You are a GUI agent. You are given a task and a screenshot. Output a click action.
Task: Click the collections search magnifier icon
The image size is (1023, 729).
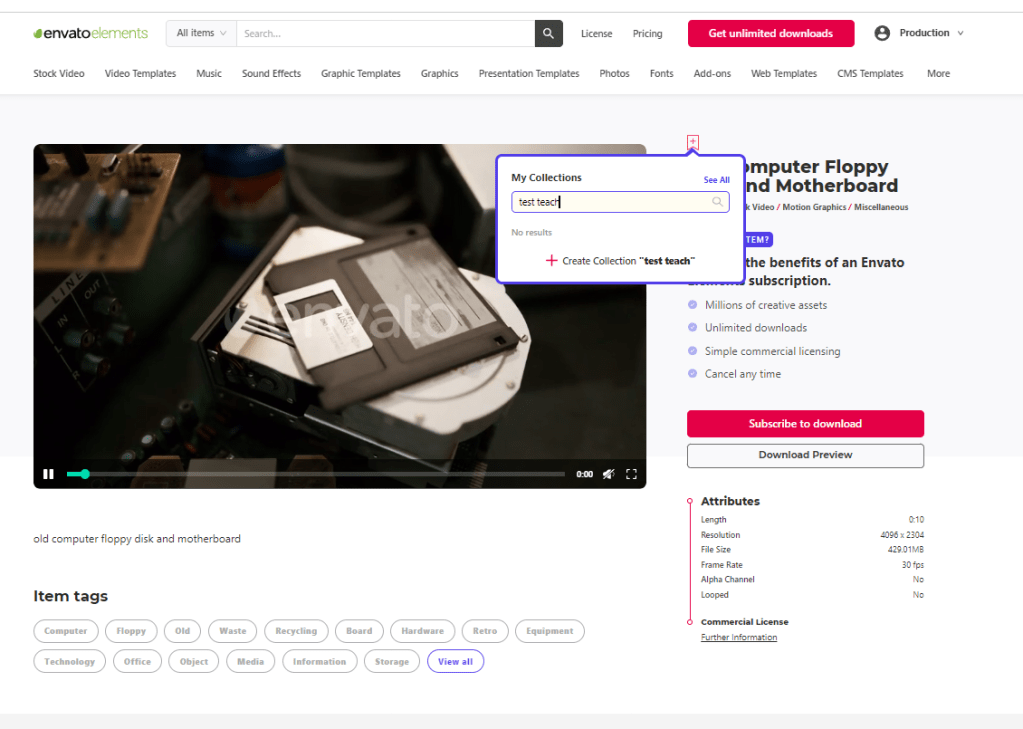tap(717, 202)
